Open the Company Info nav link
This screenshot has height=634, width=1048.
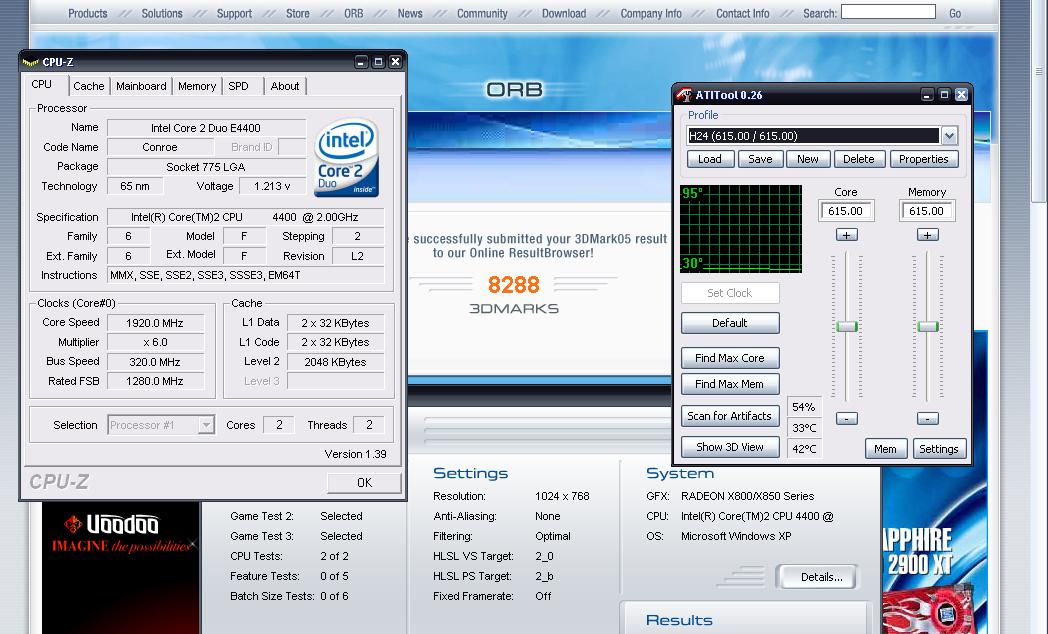tap(651, 13)
